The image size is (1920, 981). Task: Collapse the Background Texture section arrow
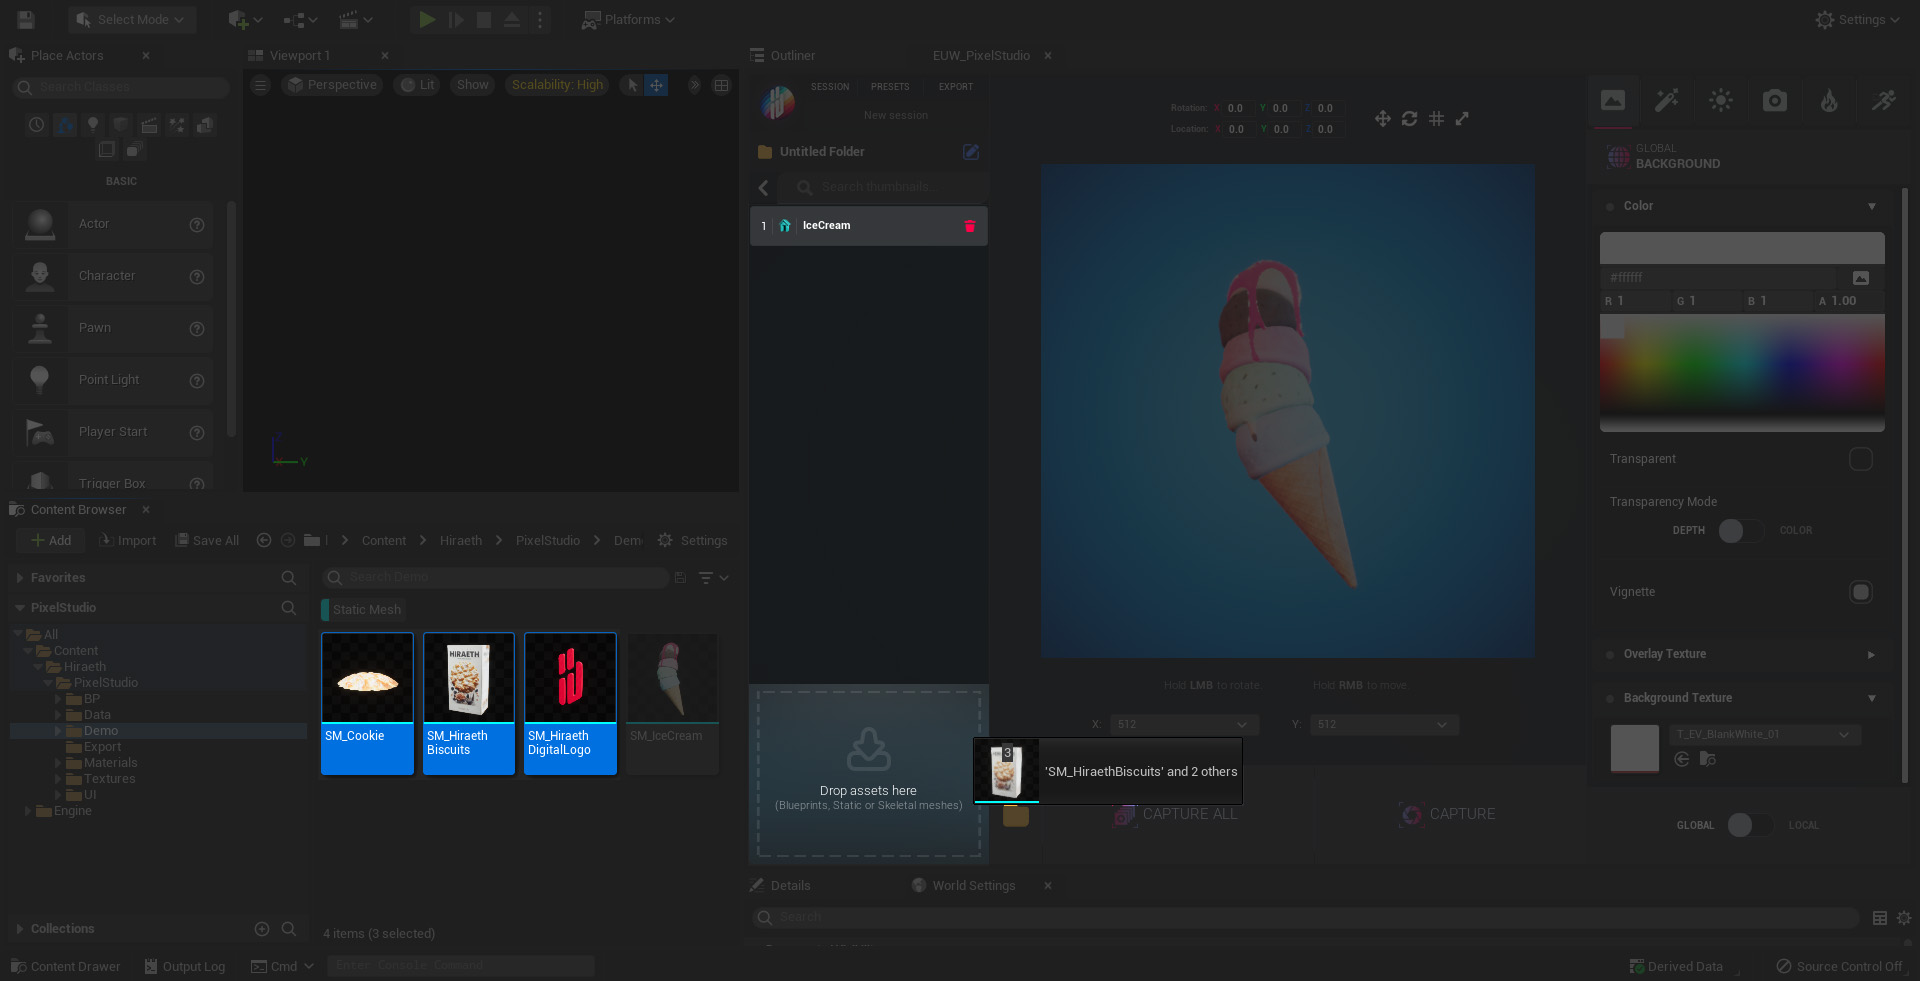coord(1872,699)
